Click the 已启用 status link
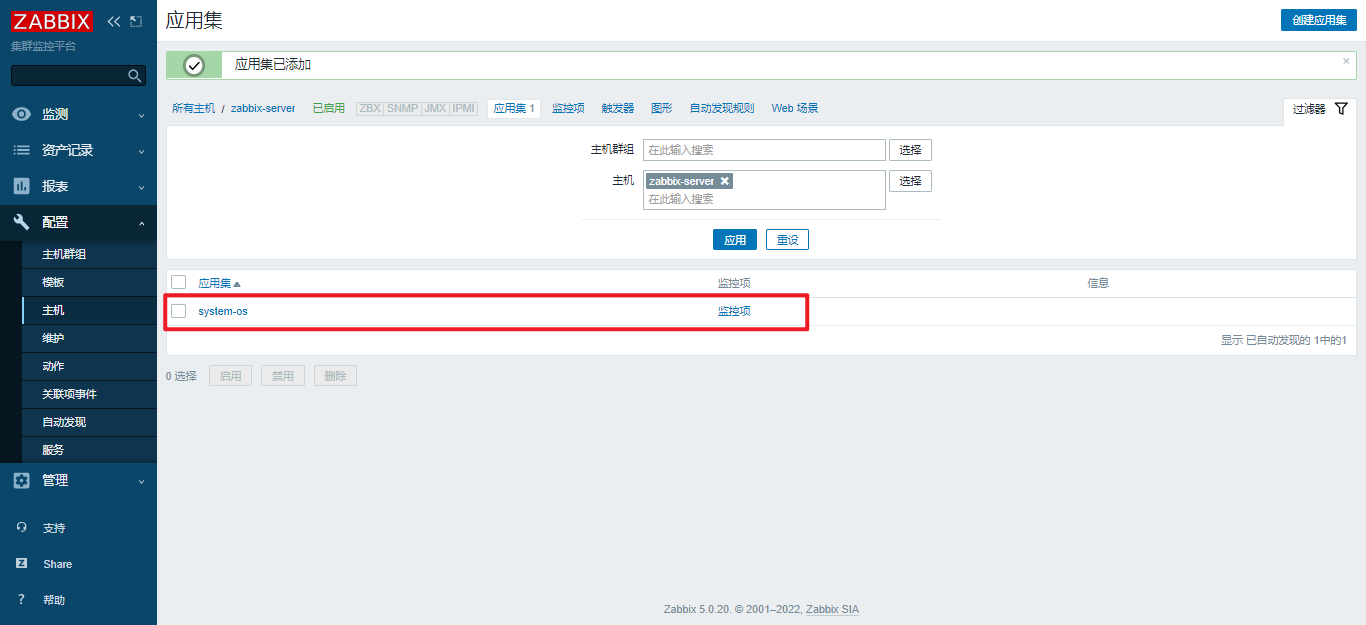 pos(328,108)
